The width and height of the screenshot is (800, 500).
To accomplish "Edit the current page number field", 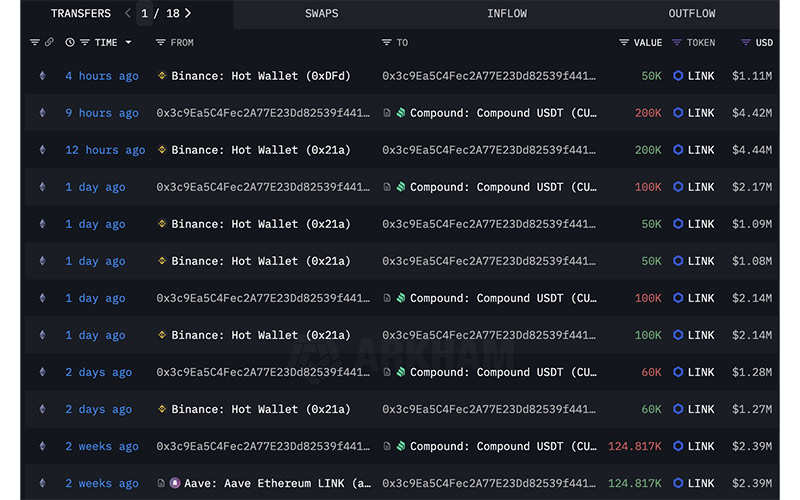I will click(144, 13).
